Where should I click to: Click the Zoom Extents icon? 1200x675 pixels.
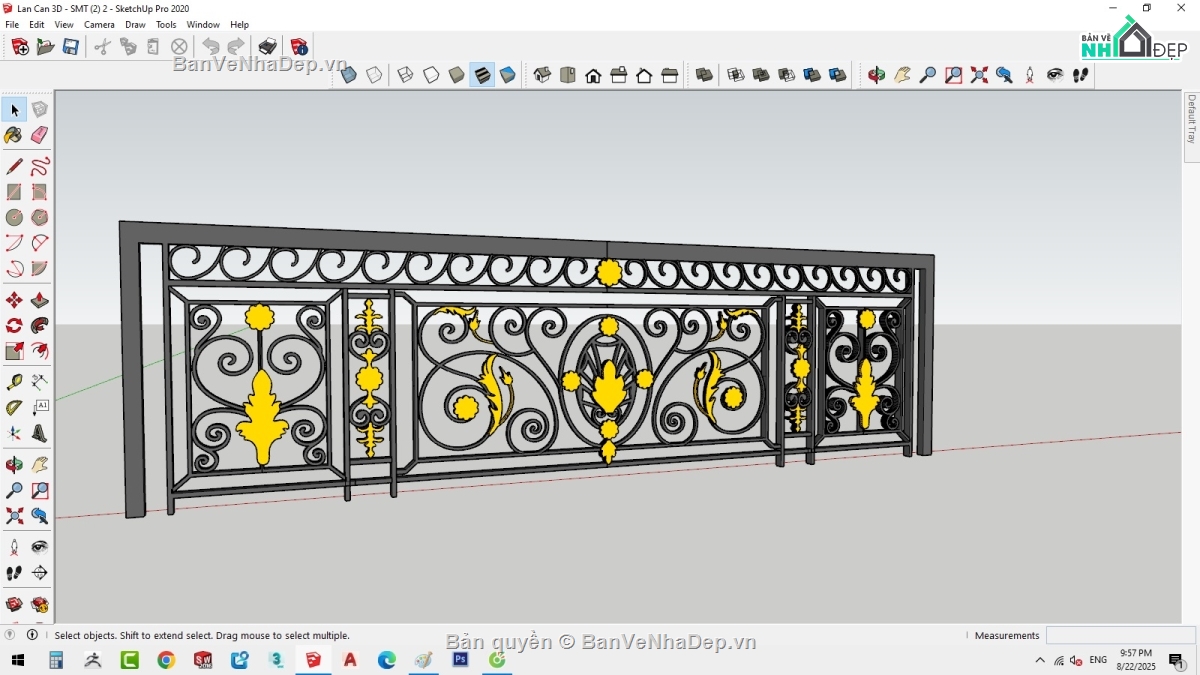click(14, 516)
